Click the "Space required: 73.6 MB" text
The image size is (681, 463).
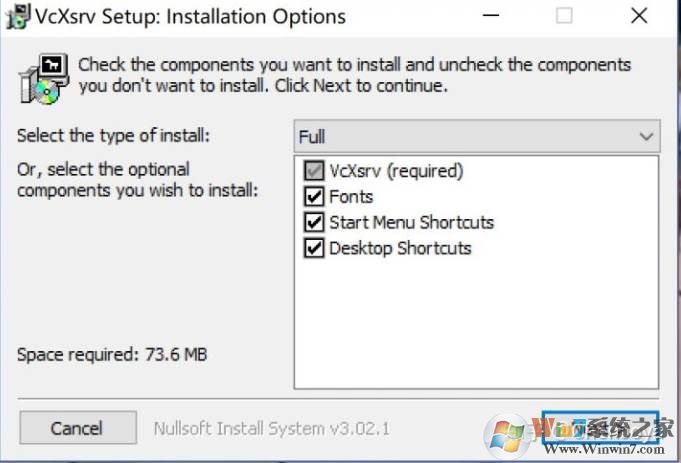[113, 355]
